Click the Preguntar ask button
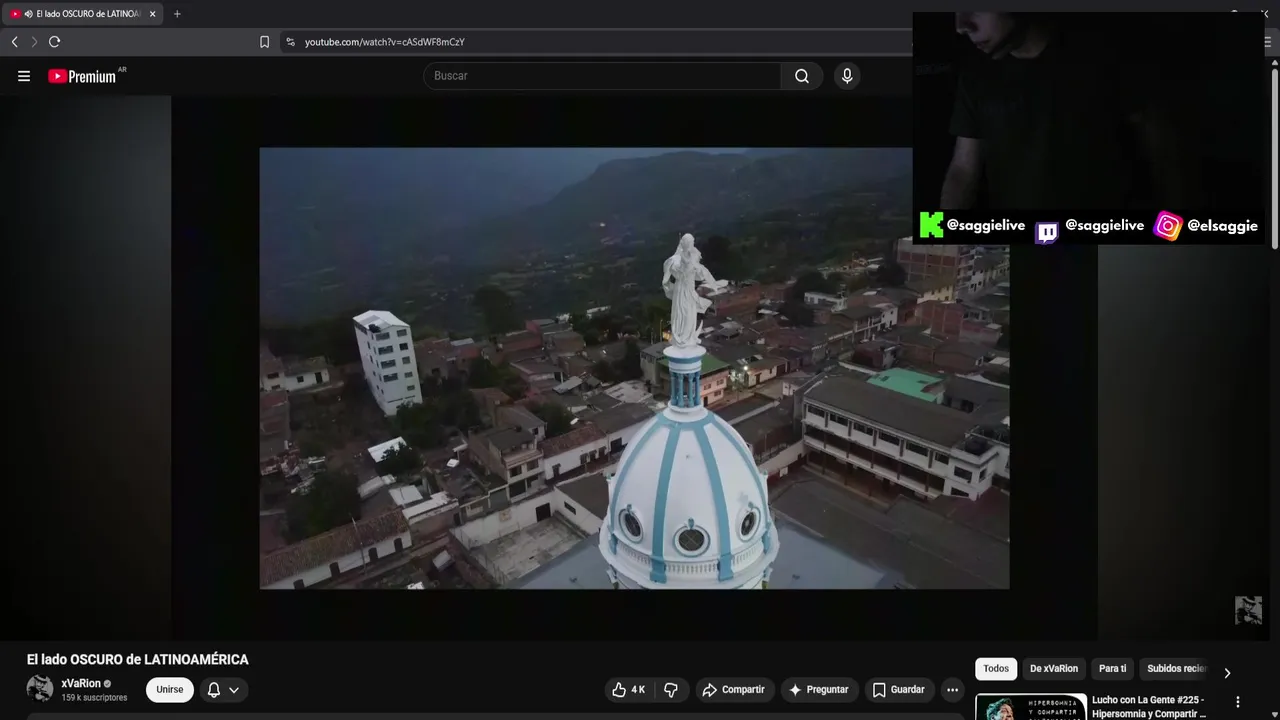This screenshot has height=720, width=1280. coord(818,690)
